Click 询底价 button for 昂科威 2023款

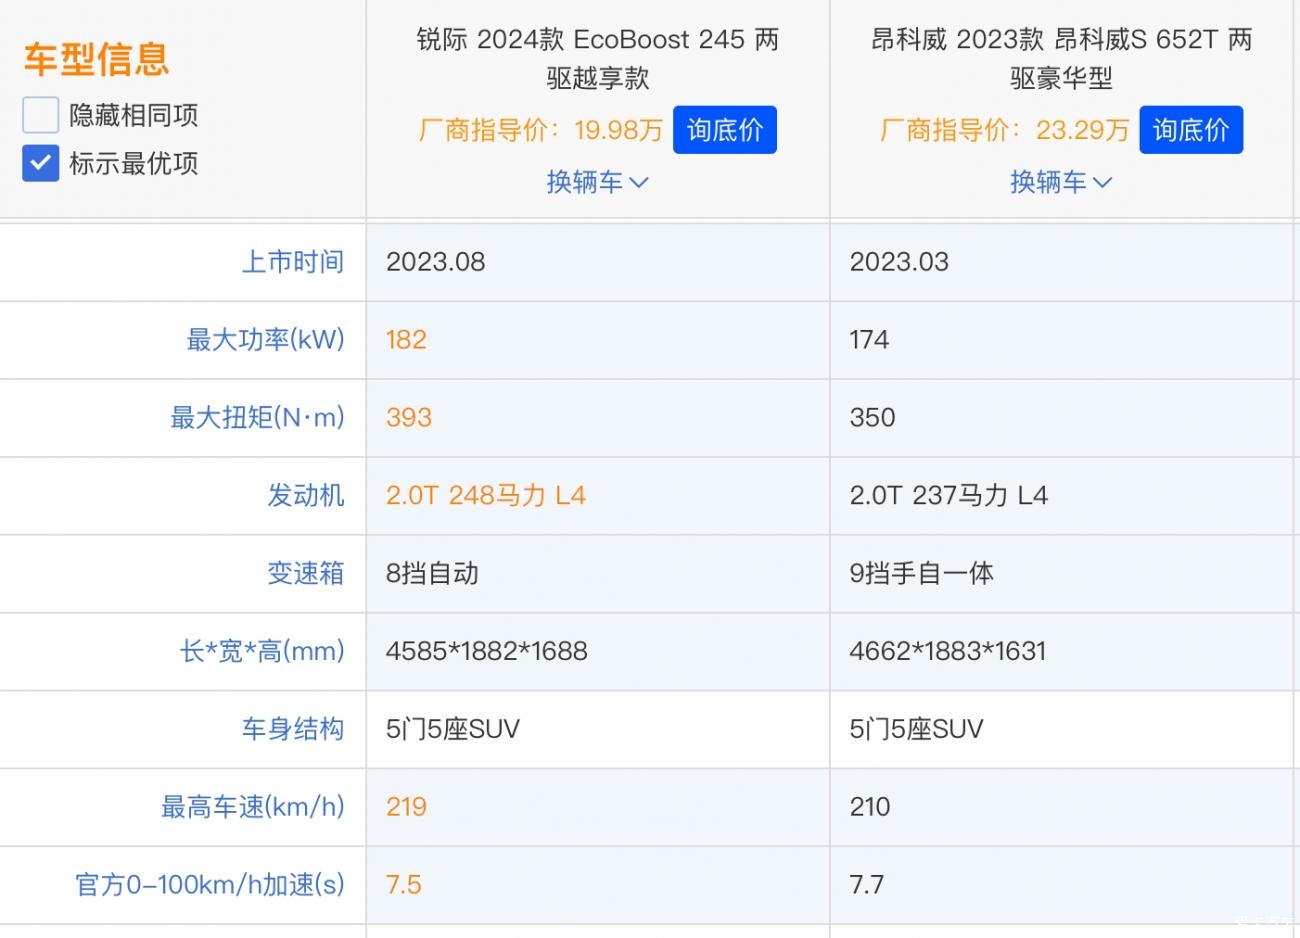(1191, 130)
